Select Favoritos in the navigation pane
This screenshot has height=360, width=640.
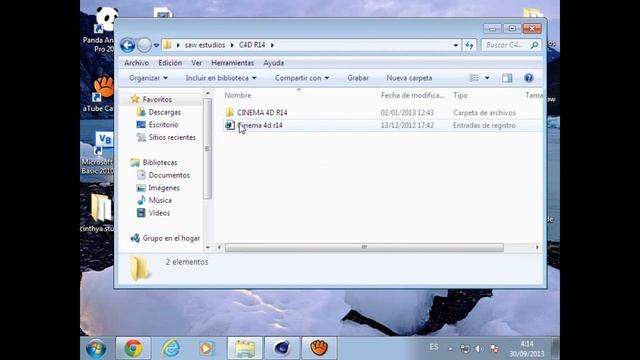tap(157, 99)
